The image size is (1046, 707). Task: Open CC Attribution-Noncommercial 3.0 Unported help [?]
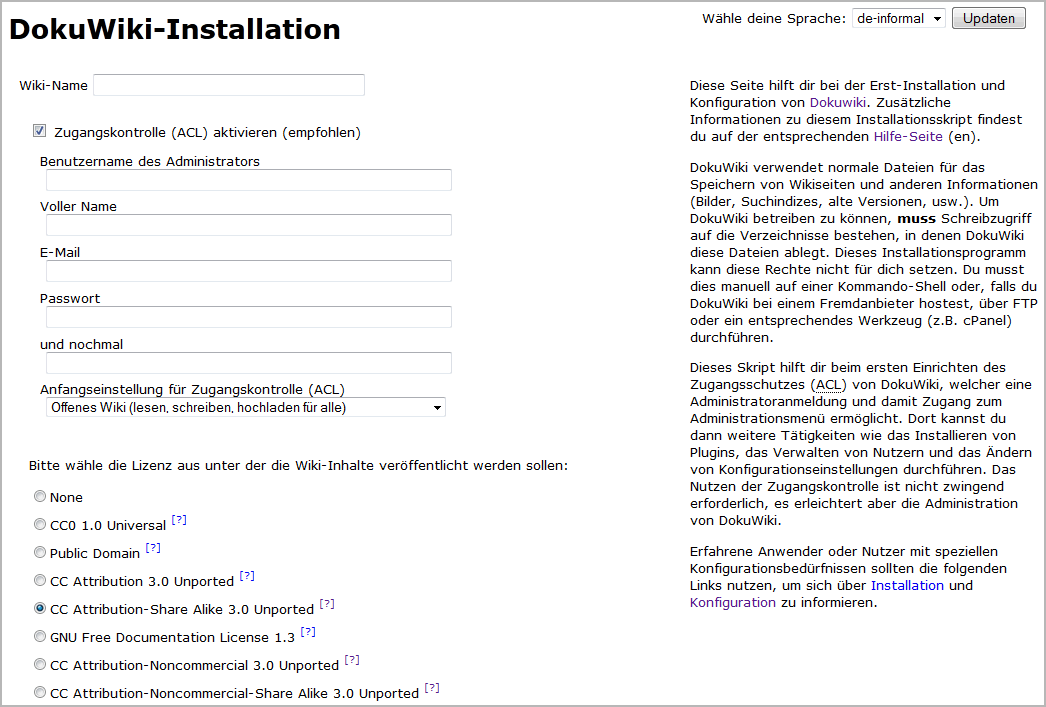click(x=352, y=660)
